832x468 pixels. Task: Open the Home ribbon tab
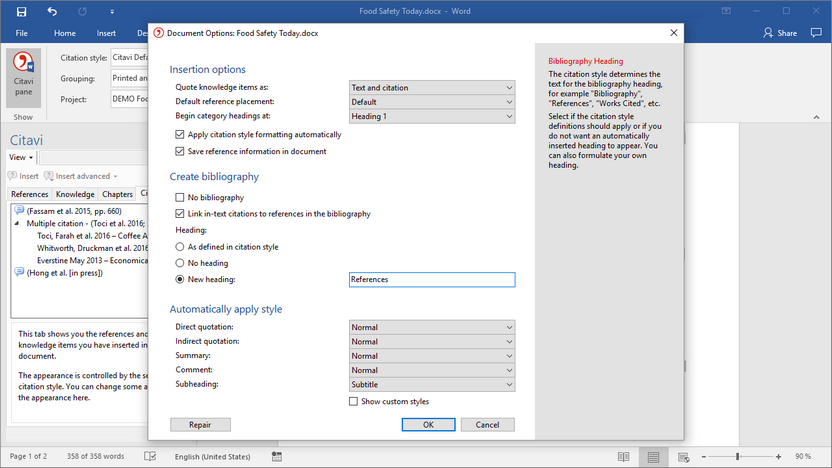click(65, 33)
